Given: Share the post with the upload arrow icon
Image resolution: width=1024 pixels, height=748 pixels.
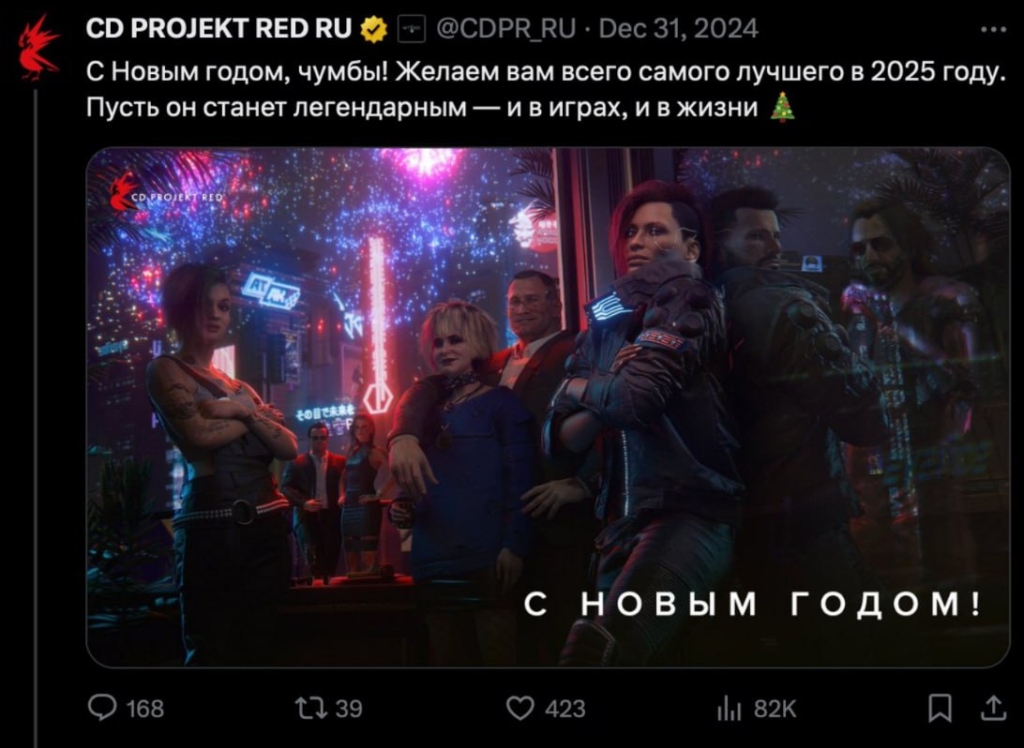Looking at the screenshot, I should 992,708.
